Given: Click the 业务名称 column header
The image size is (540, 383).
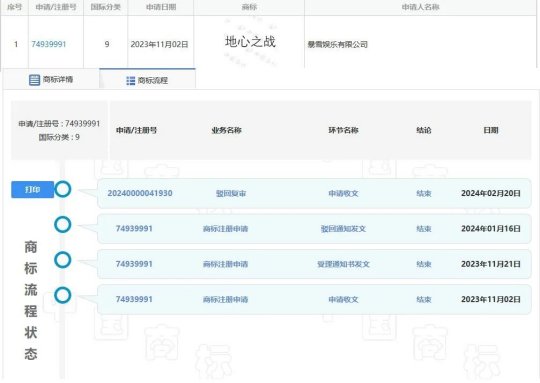Looking at the screenshot, I should point(226,130).
